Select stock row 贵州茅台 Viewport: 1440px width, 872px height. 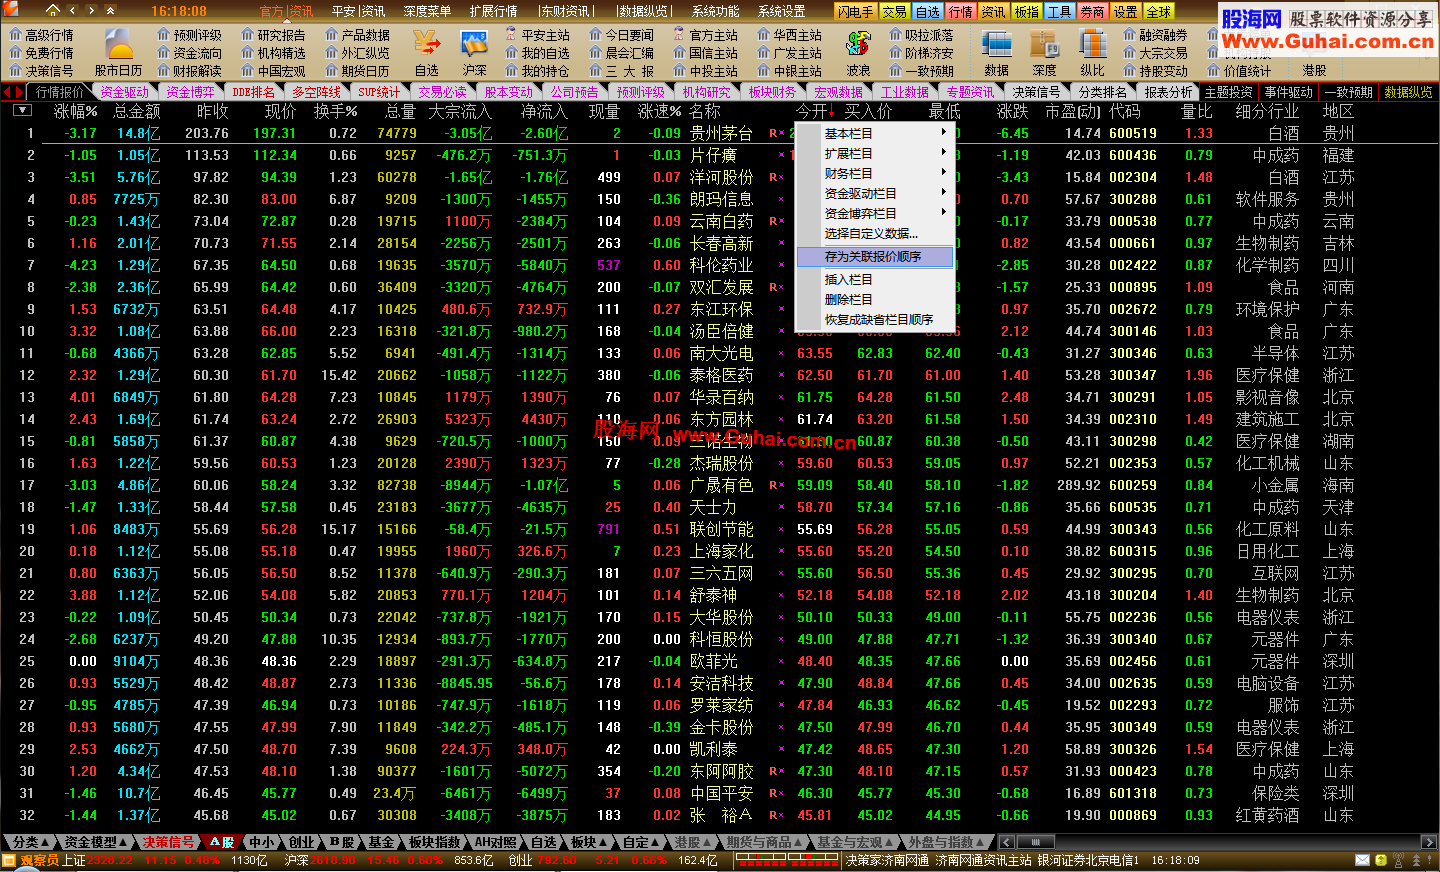[x=720, y=133]
